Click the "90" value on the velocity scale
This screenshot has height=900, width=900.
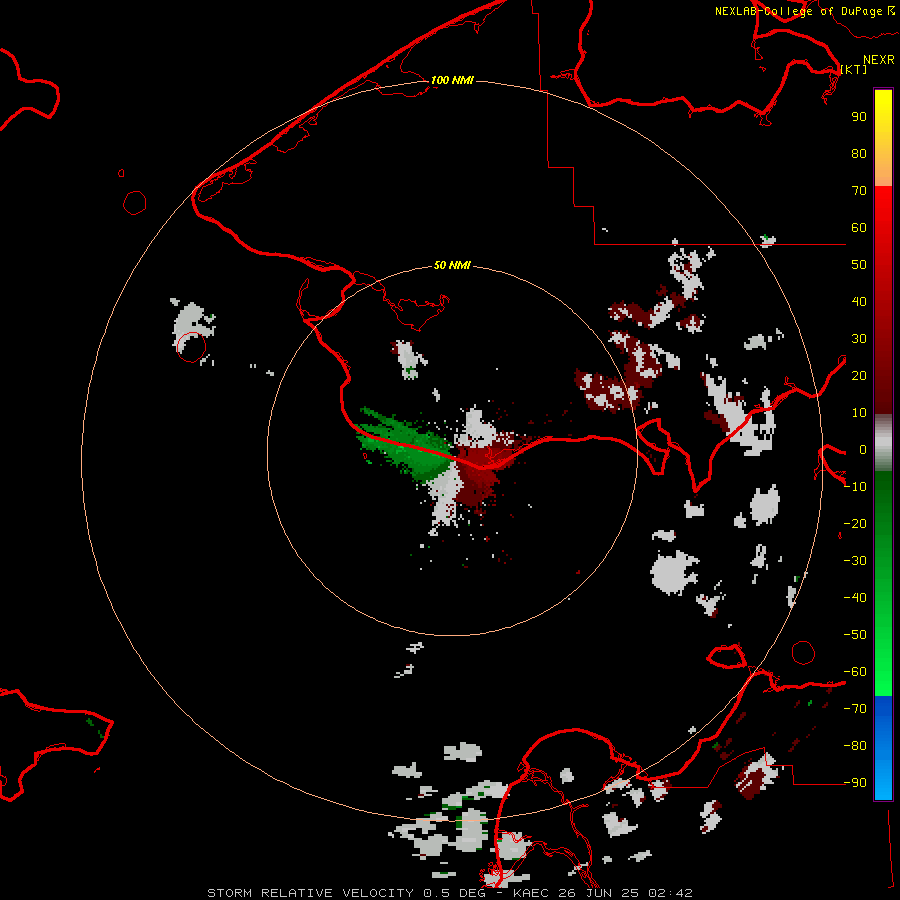pos(859,117)
